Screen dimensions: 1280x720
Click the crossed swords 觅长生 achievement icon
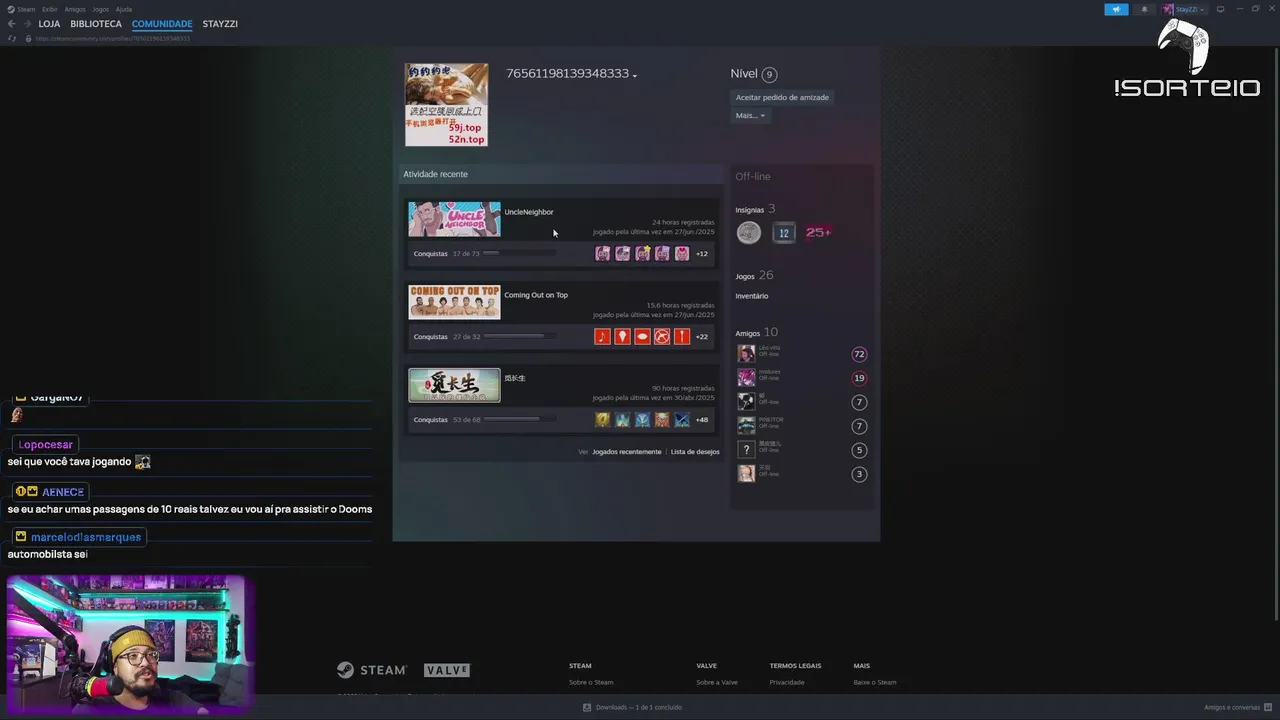pos(682,420)
